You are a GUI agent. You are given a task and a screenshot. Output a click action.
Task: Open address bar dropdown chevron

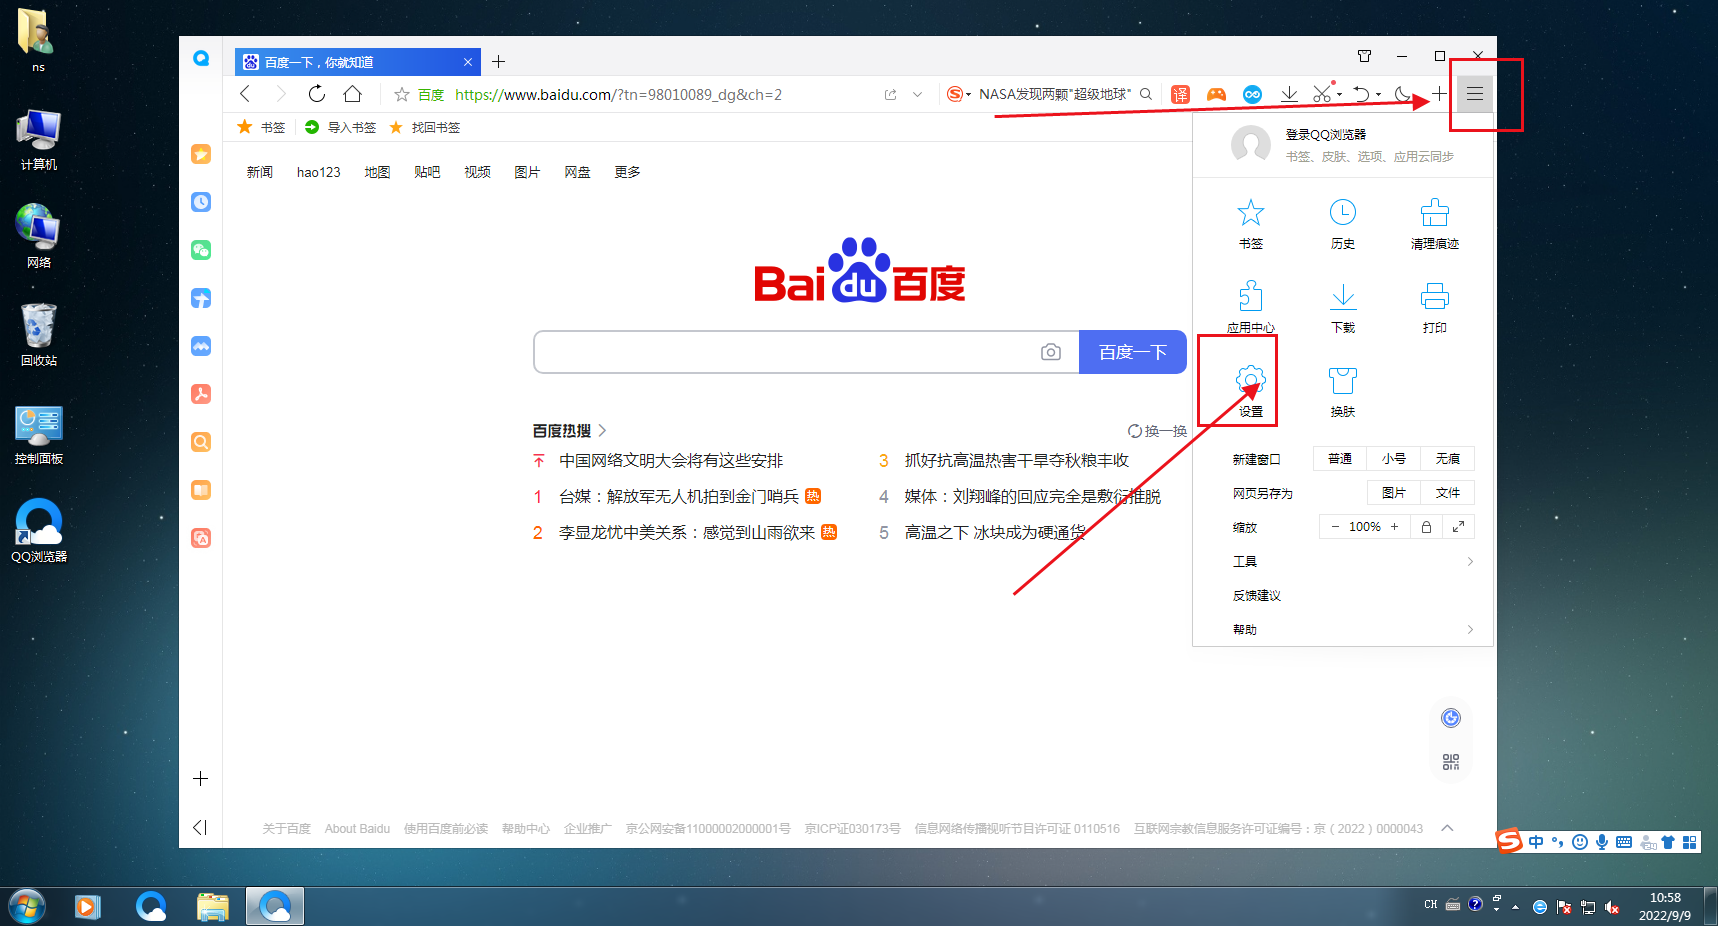point(918,95)
